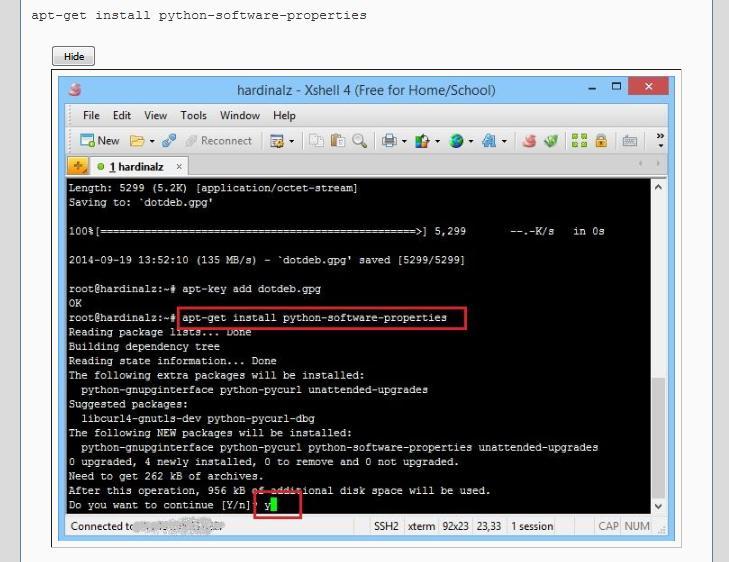The image size is (729, 562).
Task: Expand the Open folder dropdown arrow
Action: coord(152,141)
